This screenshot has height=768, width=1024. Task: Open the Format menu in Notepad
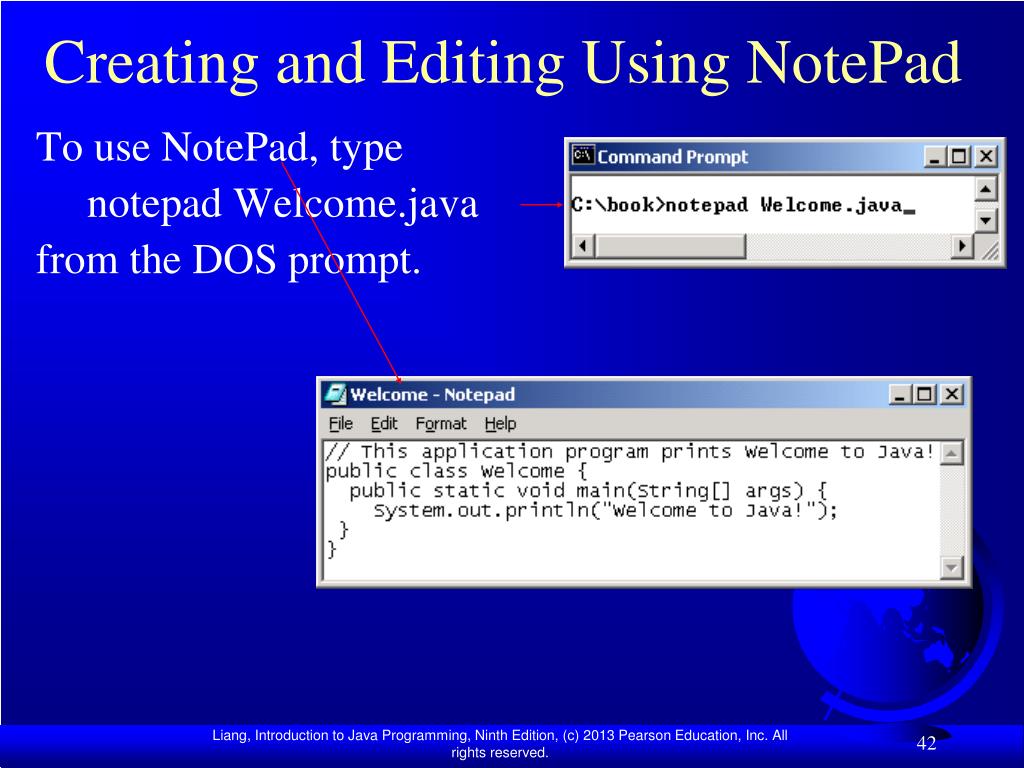pyautogui.click(x=441, y=424)
